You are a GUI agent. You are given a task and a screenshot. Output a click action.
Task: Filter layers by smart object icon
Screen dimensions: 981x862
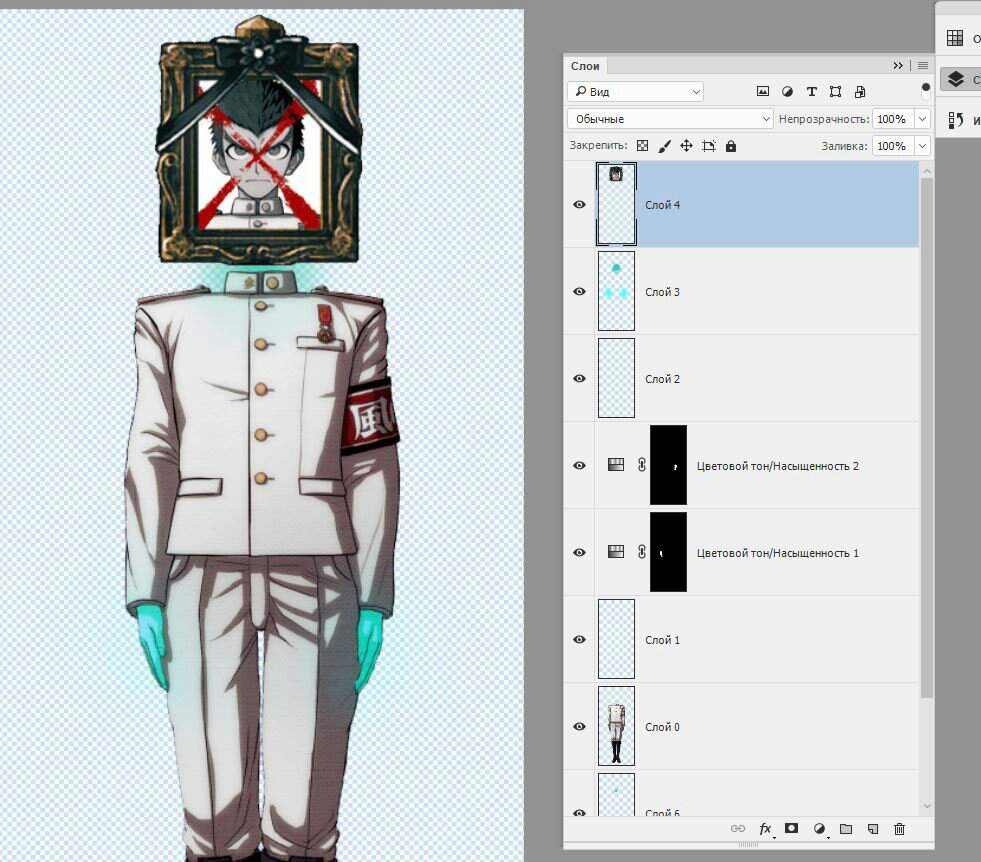[860, 91]
